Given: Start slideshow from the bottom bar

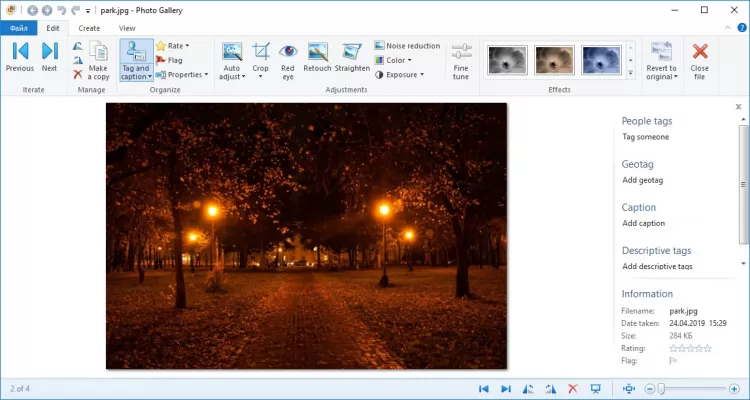Looking at the screenshot, I should (x=595, y=388).
